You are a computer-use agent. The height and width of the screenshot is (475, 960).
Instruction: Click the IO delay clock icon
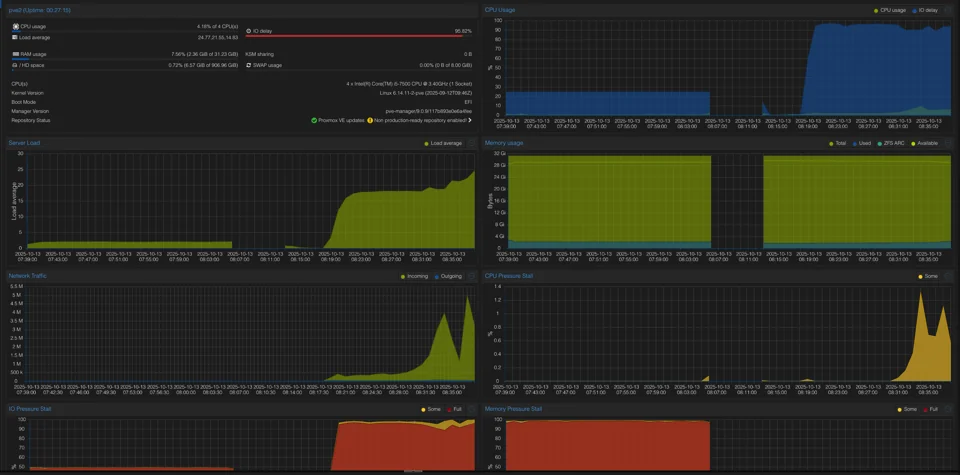[249, 31]
